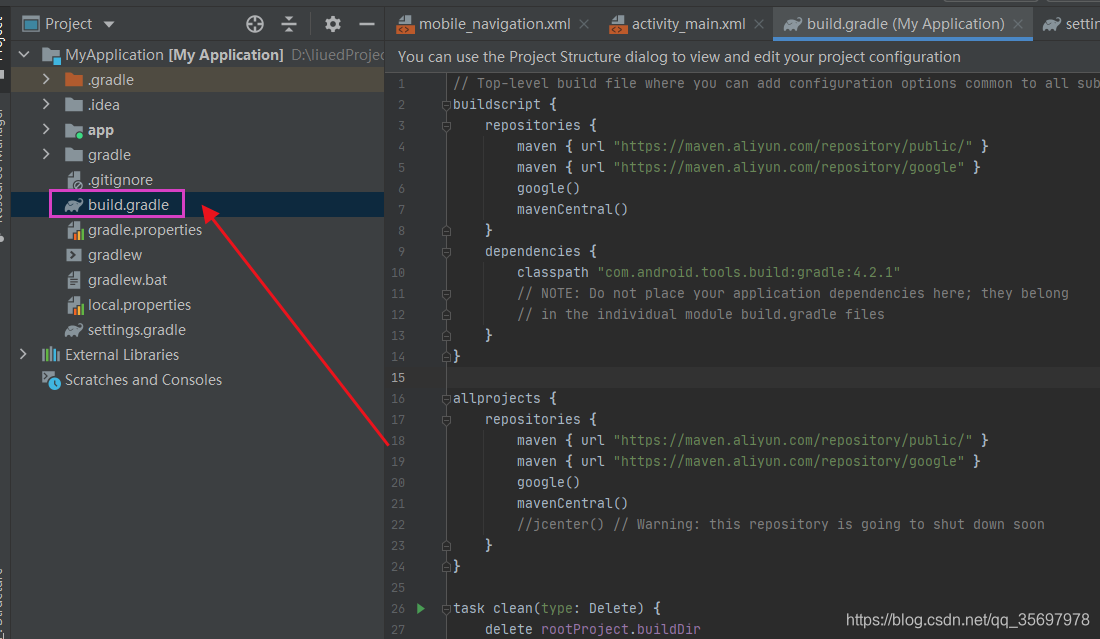This screenshot has width=1100, height=639.
Task: Run clean task via green gutter arrow
Action: [x=420, y=607]
